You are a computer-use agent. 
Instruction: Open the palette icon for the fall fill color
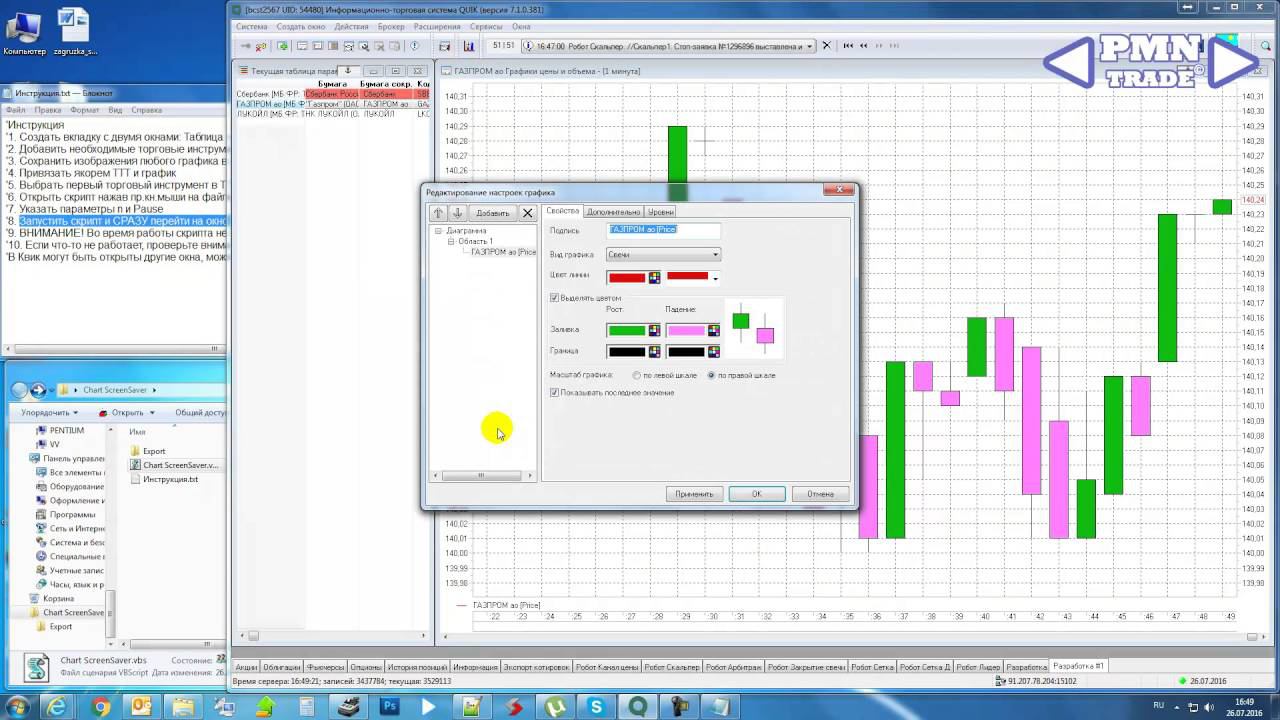coord(713,330)
